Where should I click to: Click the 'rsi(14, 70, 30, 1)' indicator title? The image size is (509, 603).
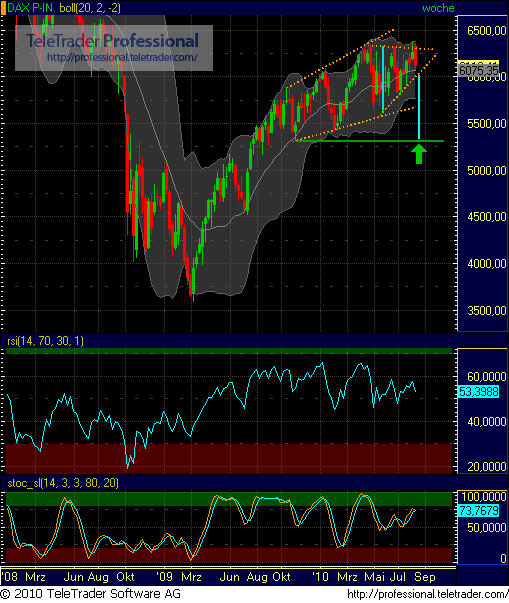[45, 341]
